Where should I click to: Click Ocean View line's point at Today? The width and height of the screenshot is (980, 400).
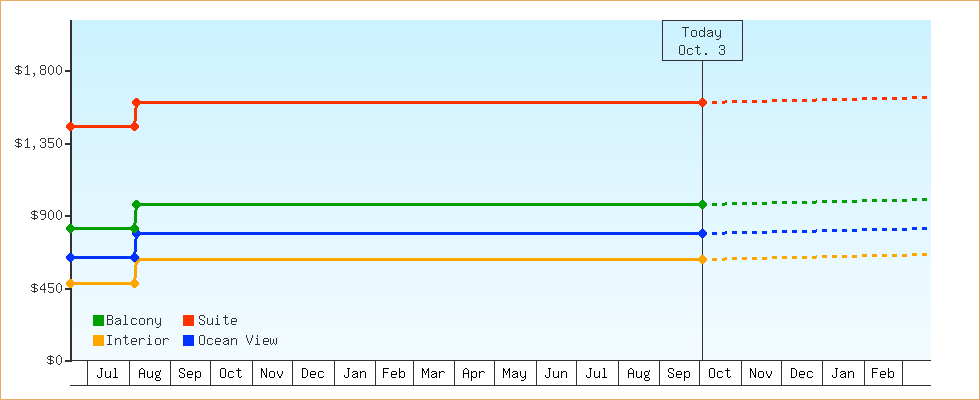pos(703,233)
